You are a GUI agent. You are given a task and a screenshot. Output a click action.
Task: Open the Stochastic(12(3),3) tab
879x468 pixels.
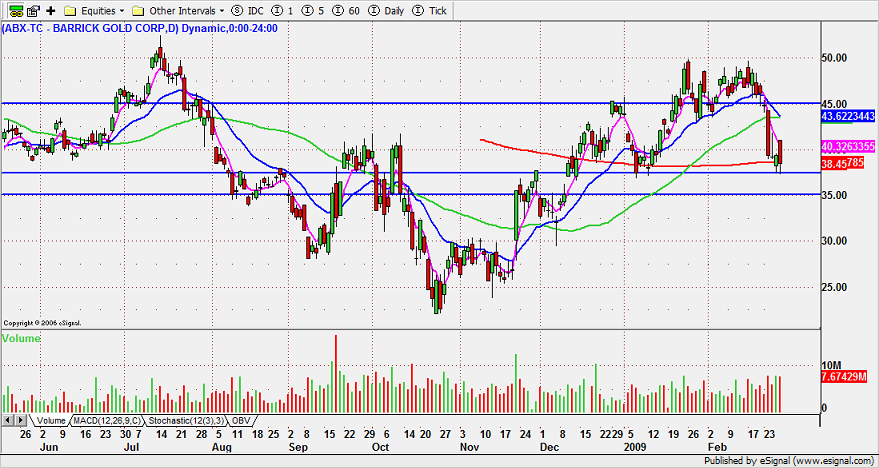click(185, 420)
